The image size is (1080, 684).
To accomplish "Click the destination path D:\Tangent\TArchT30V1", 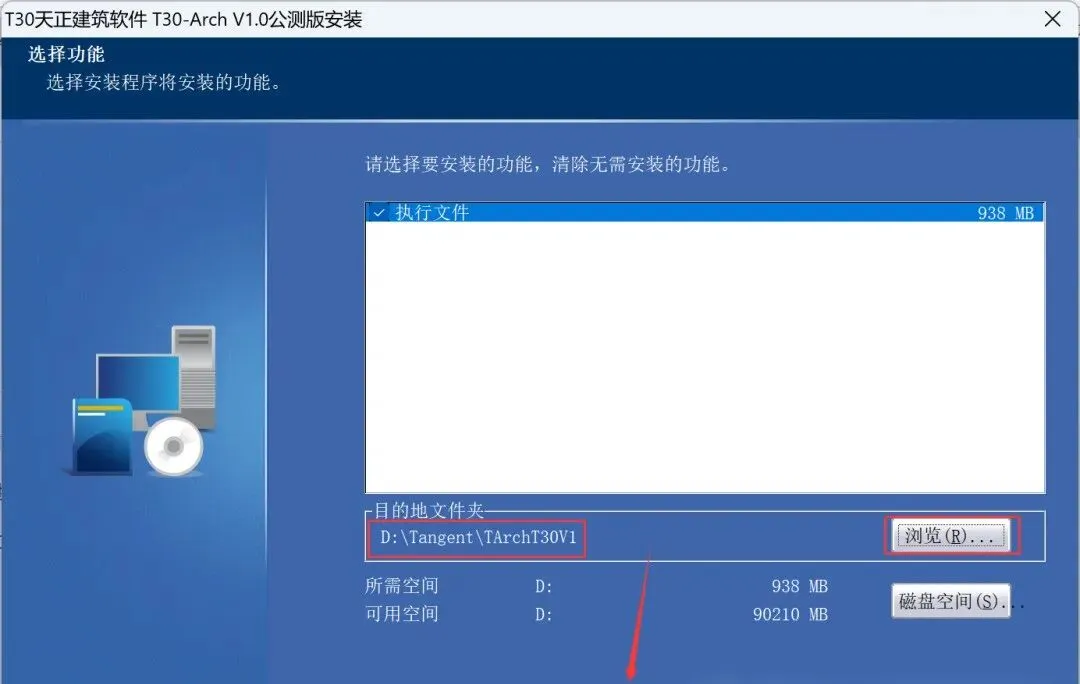I will (478, 537).
